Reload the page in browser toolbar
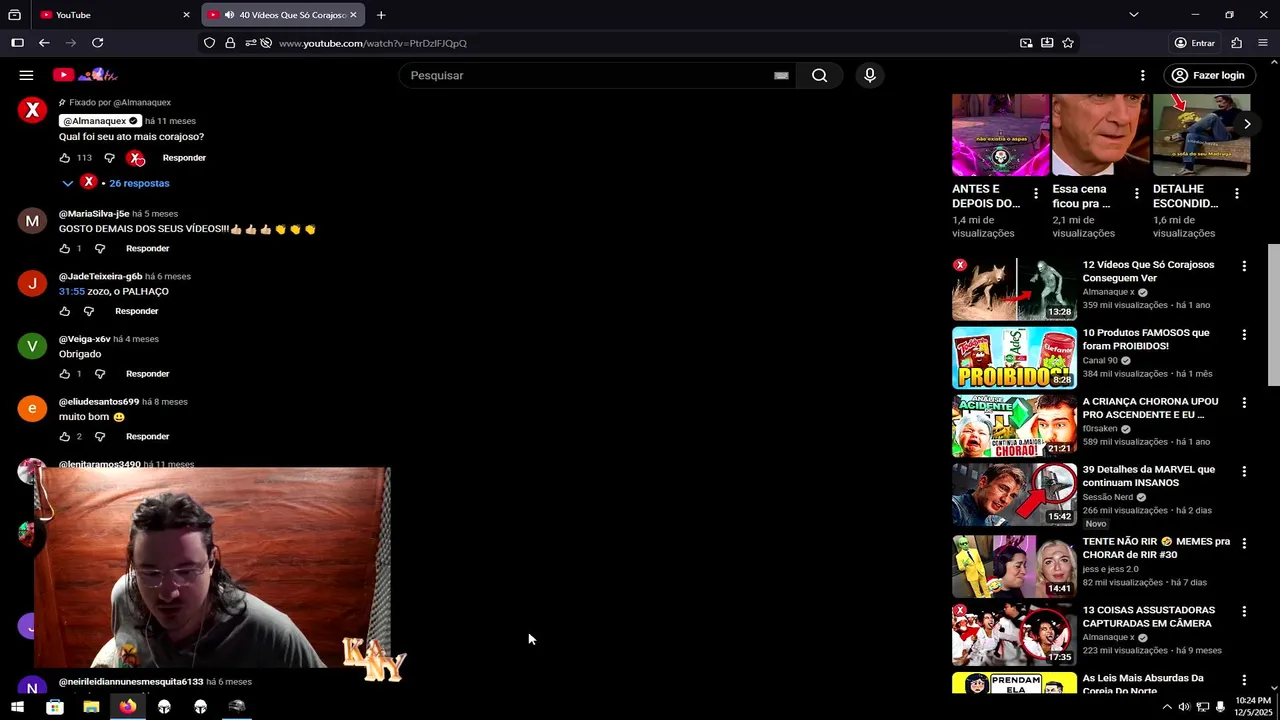This screenshot has height=720, width=1280. click(97, 43)
